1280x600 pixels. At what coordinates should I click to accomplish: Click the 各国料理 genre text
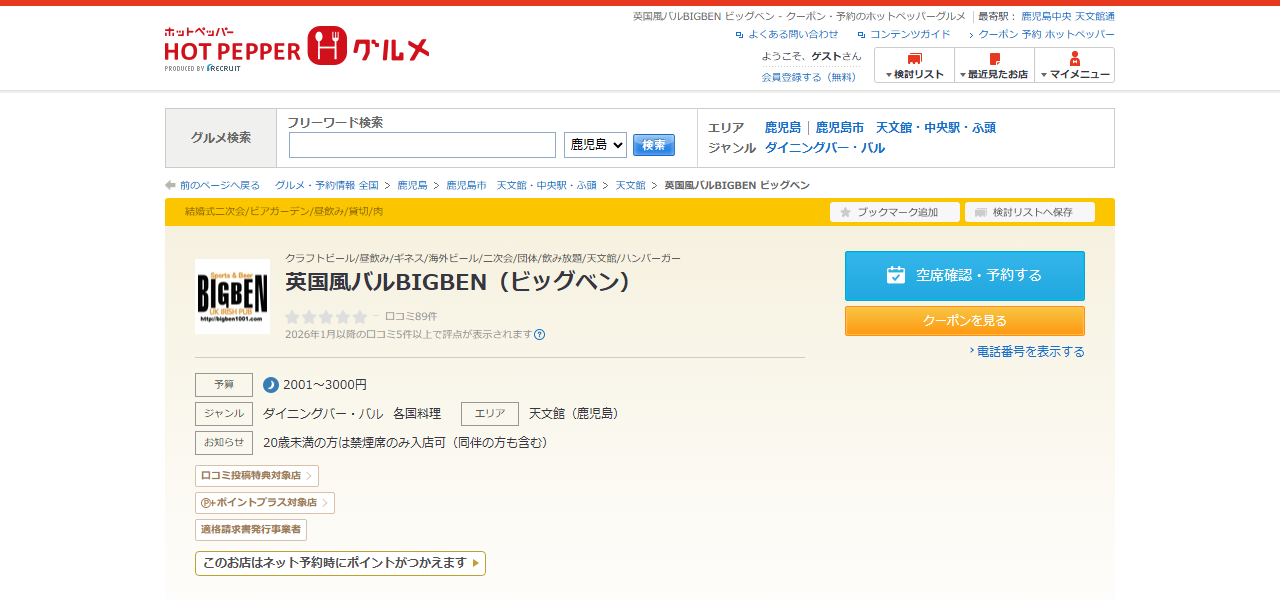tap(417, 414)
